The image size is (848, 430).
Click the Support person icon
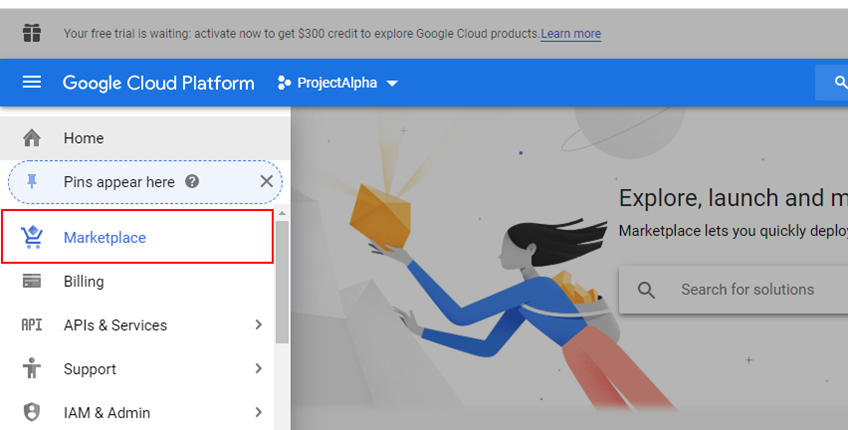pyautogui.click(x=32, y=368)
